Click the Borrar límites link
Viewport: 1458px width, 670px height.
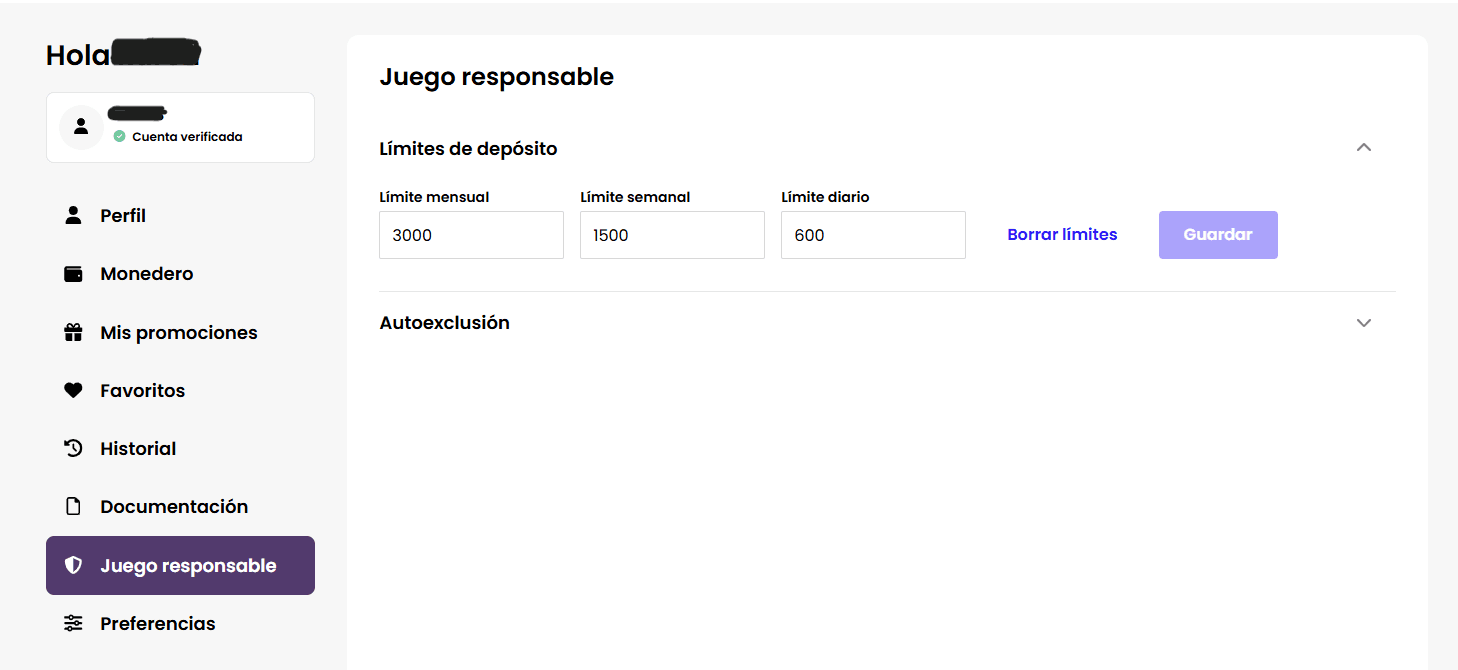(x=1062, y=234)
